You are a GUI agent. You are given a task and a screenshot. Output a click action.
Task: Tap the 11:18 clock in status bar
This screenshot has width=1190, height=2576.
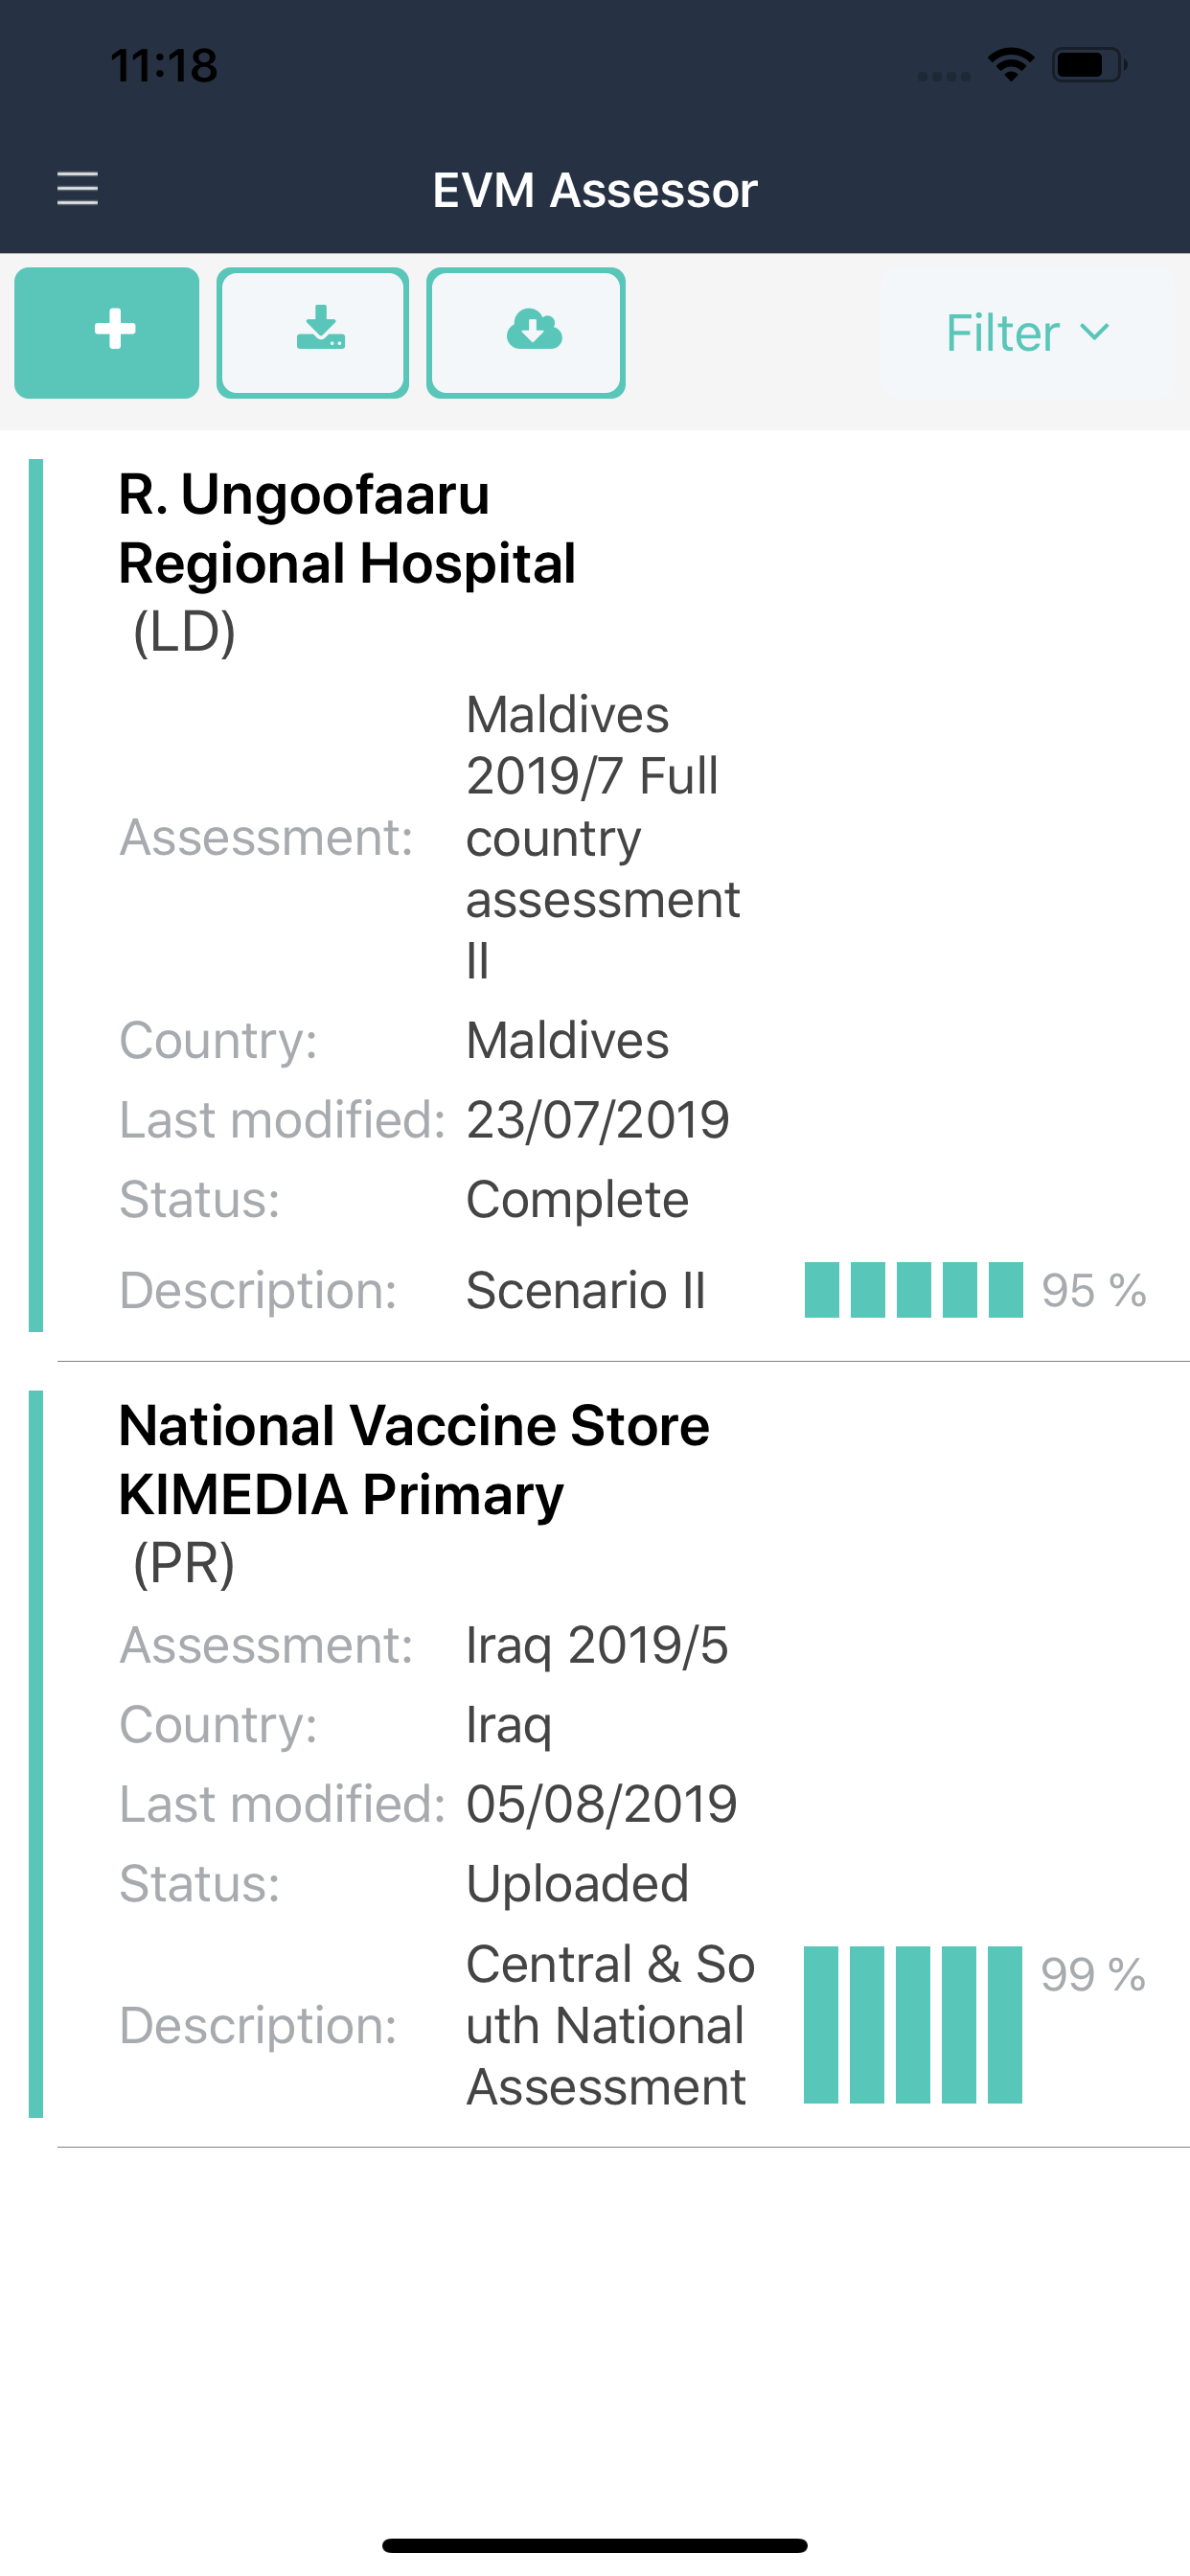coord(164,65)
